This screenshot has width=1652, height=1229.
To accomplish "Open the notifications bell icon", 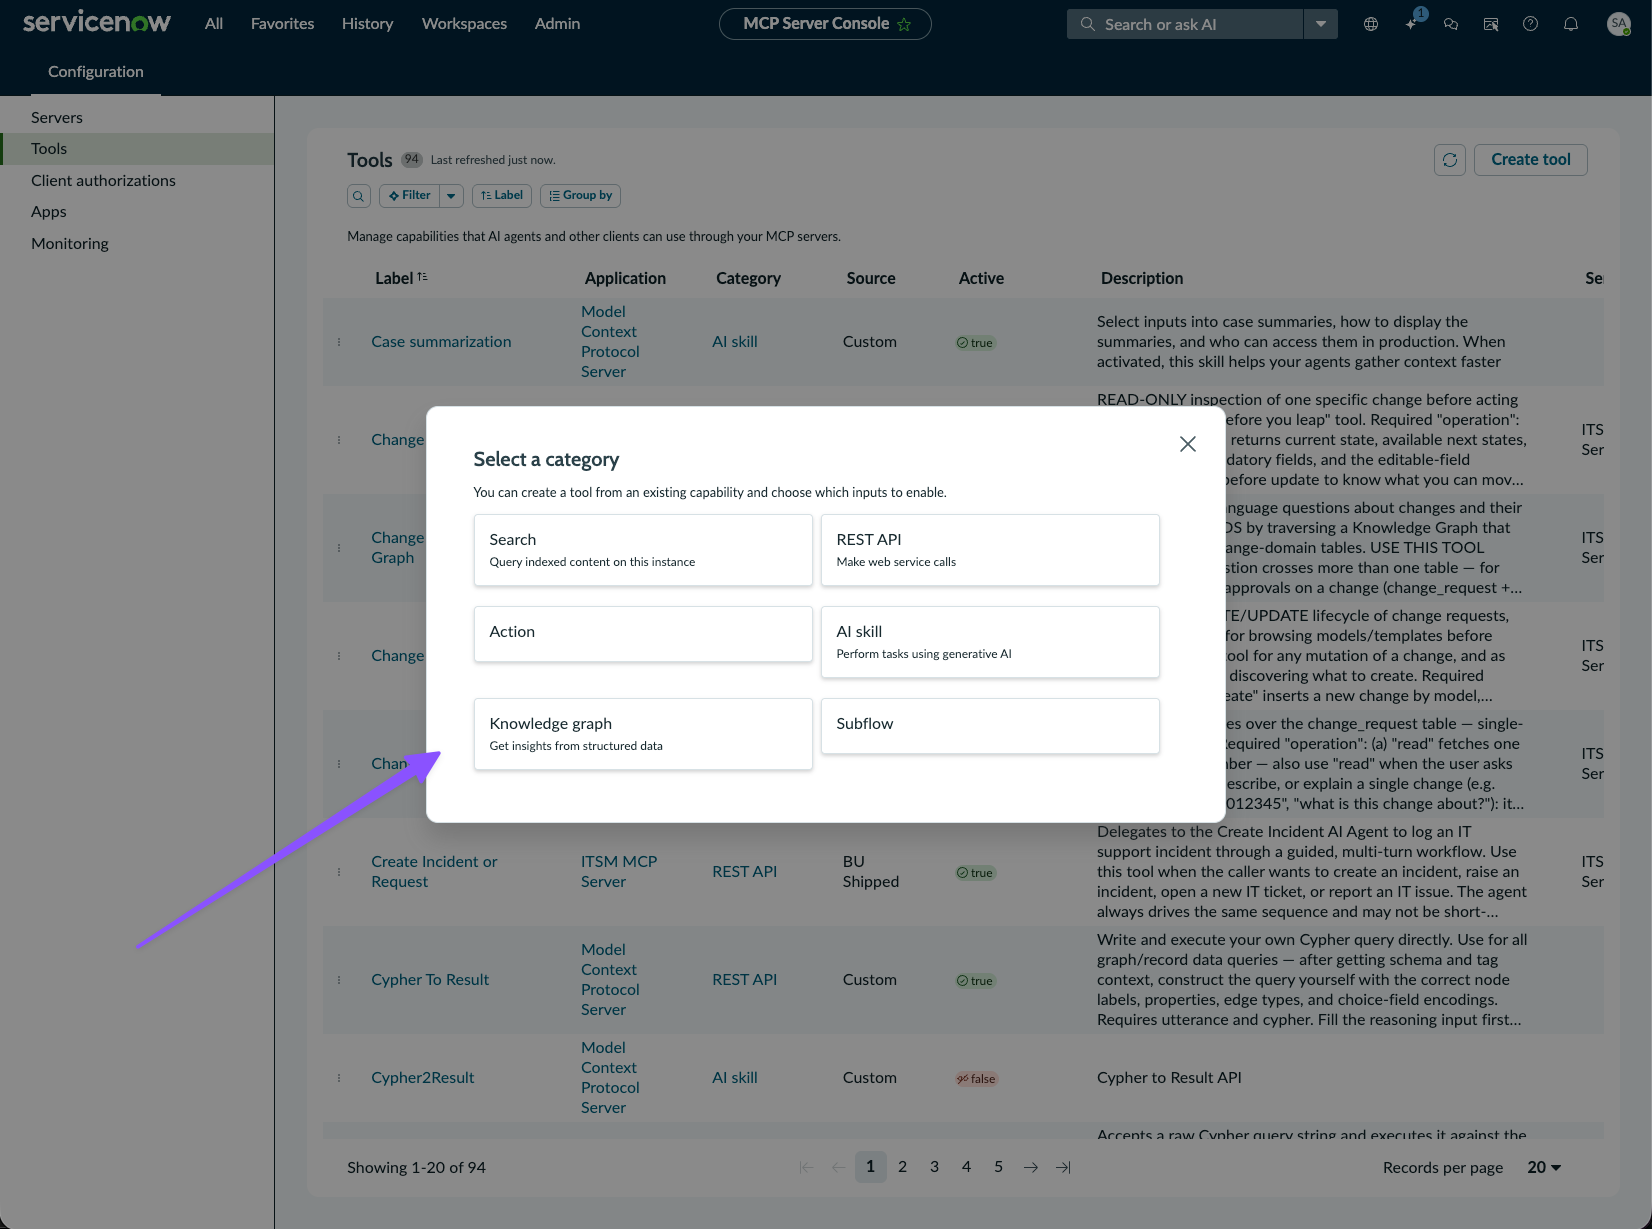I will 1571,24.
